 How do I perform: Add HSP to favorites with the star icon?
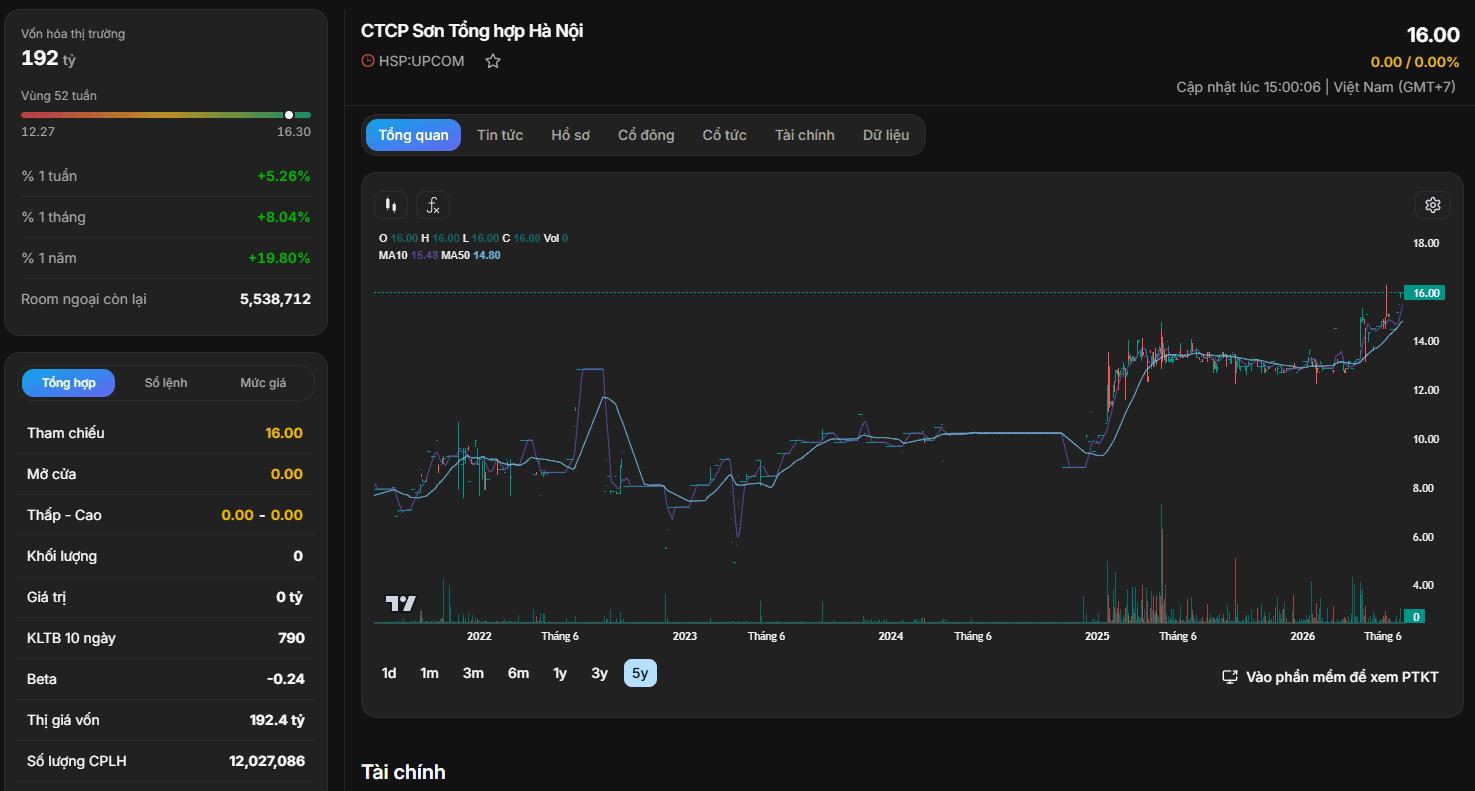tap(493, 61)
